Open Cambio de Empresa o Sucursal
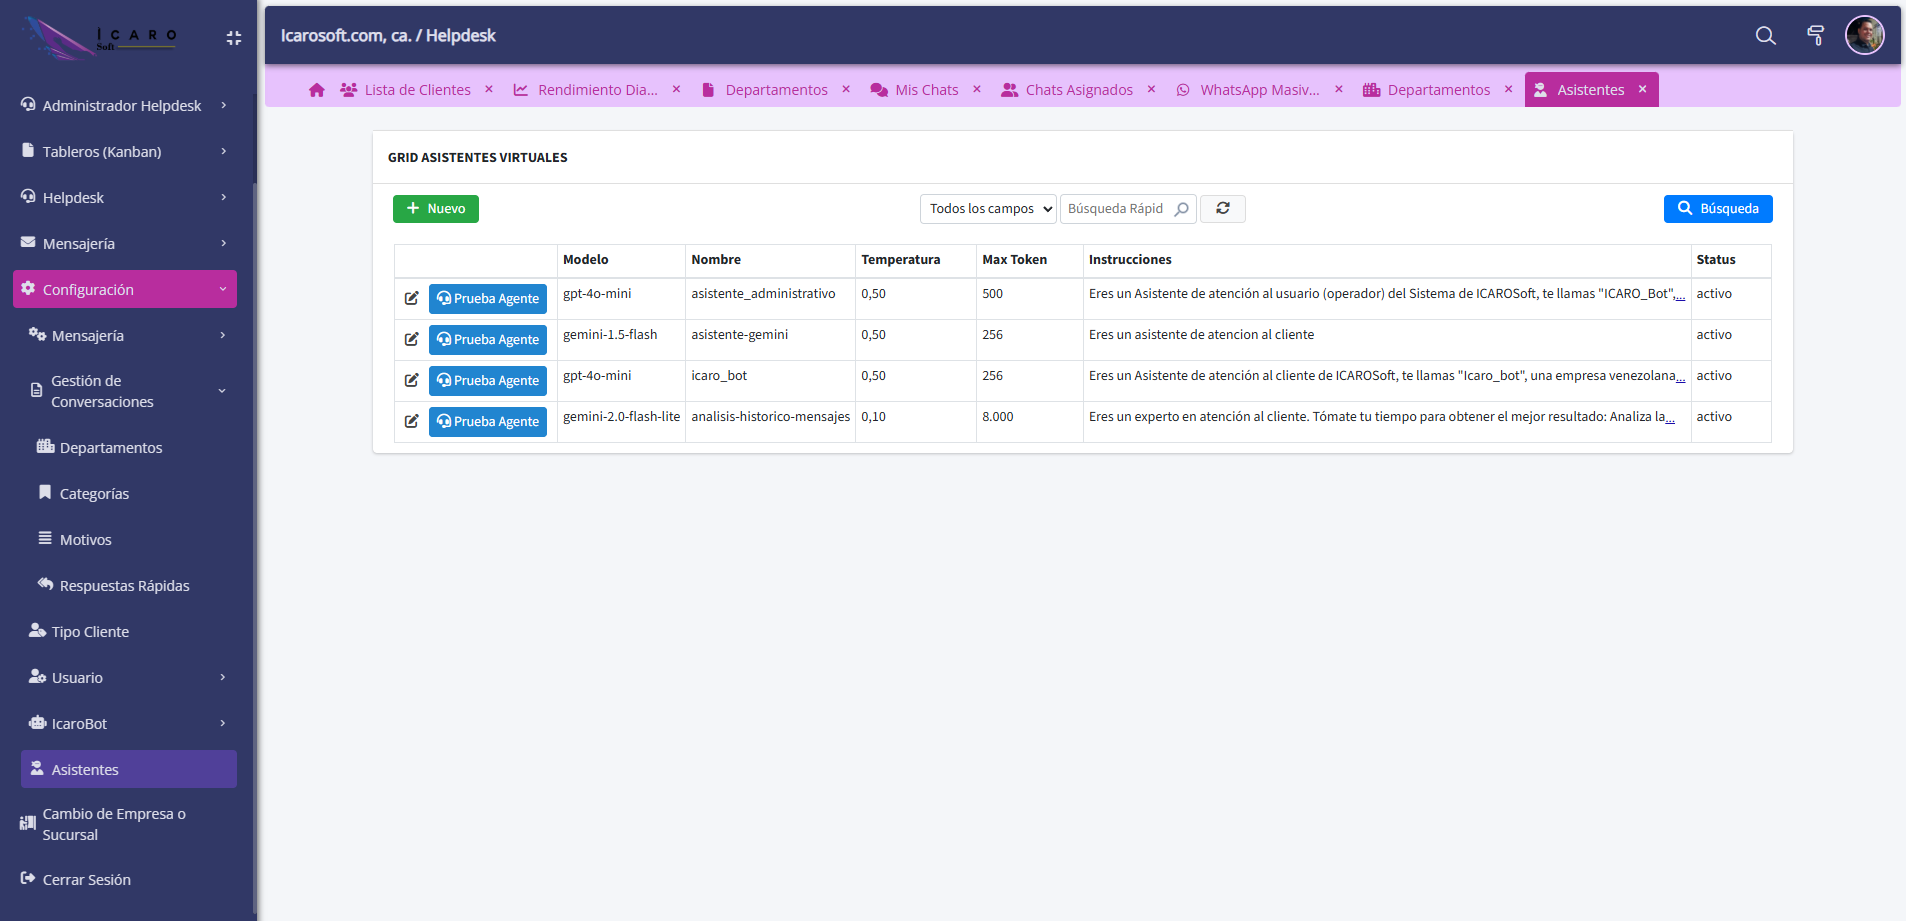This screenshot has width=1906, height=921. click(125, 824)
